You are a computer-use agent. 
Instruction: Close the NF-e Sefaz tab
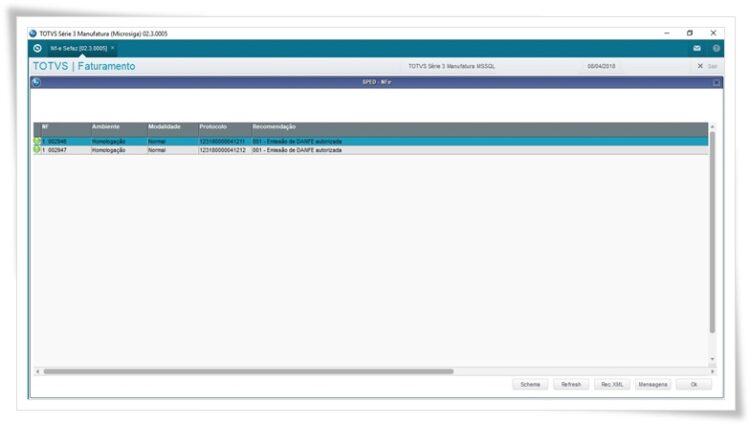pos(113,48)
